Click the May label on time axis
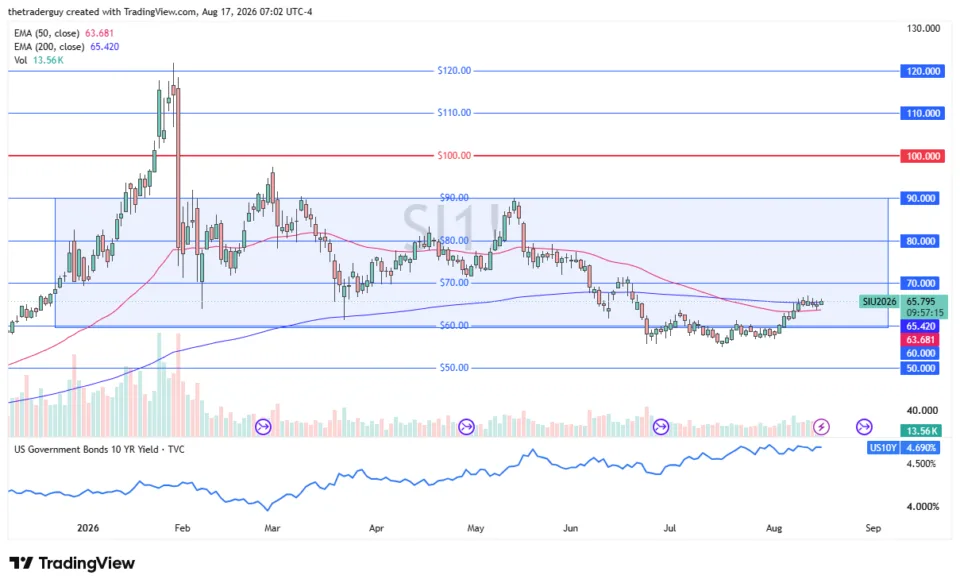Viewport: 960px width, 587px height. pyautogui.click(x=476, y=528)
